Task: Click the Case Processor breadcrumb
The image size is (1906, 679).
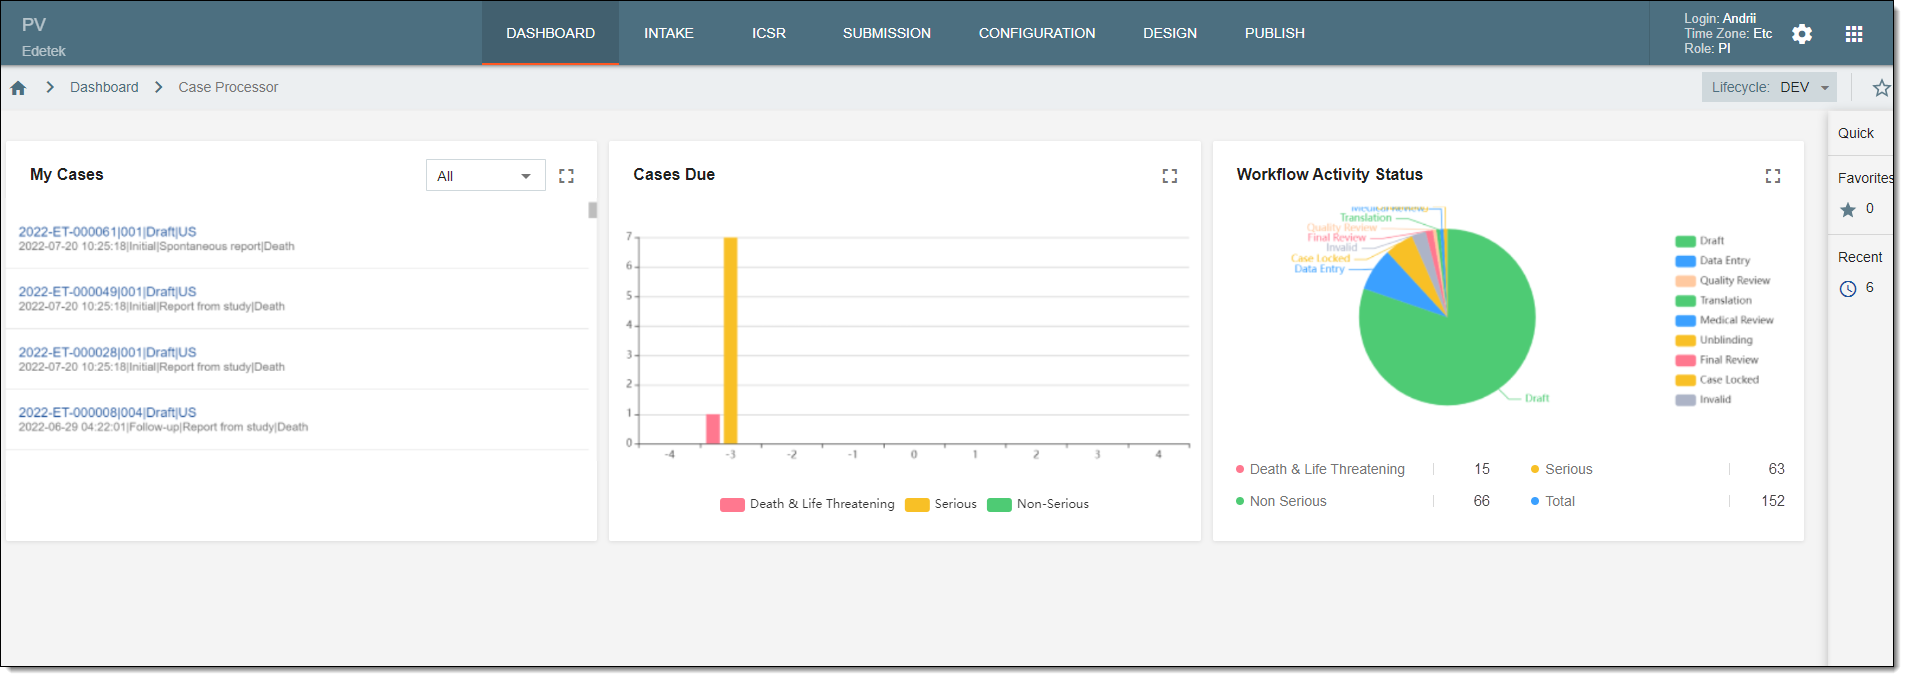Action: pos(228,88)
